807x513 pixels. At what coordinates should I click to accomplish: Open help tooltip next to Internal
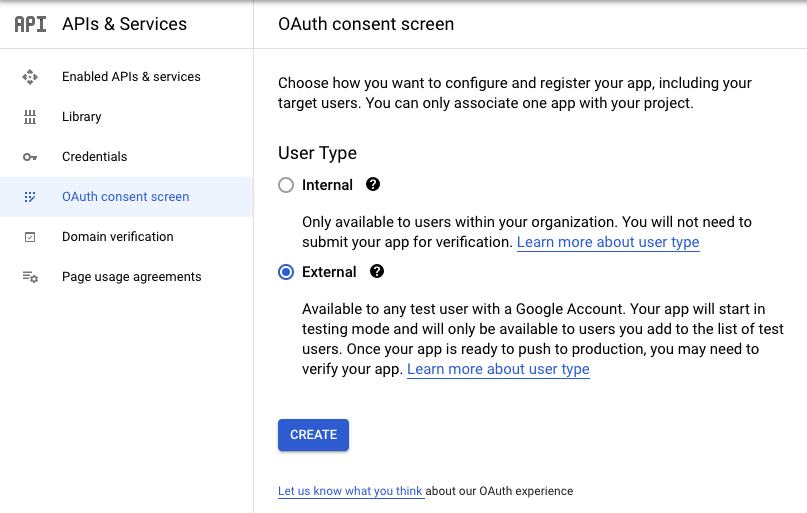tap(373, 184)
